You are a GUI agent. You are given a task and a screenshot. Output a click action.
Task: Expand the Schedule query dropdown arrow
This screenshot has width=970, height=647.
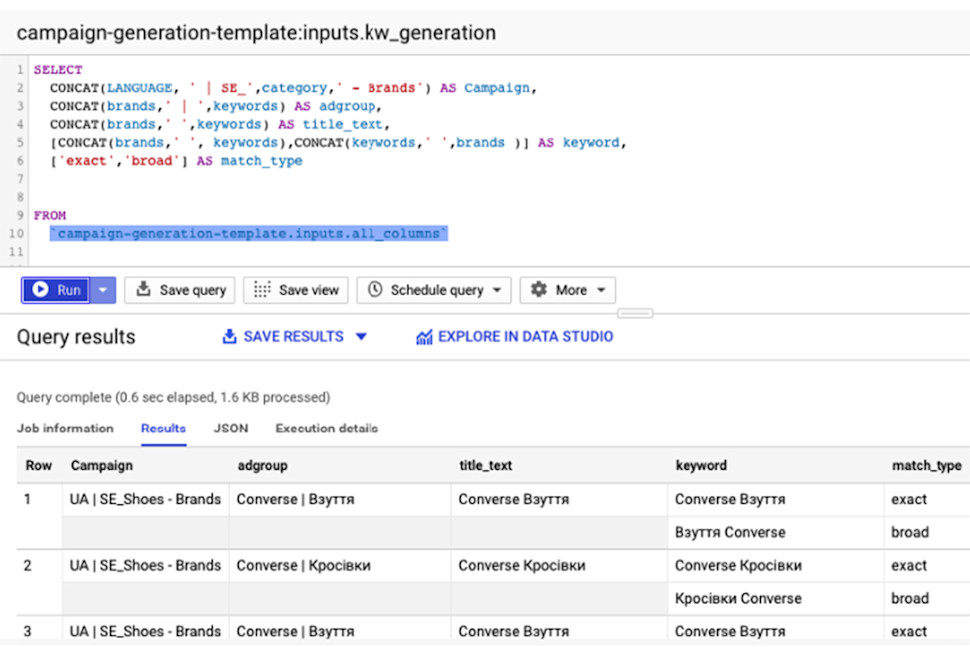(497, 291)
